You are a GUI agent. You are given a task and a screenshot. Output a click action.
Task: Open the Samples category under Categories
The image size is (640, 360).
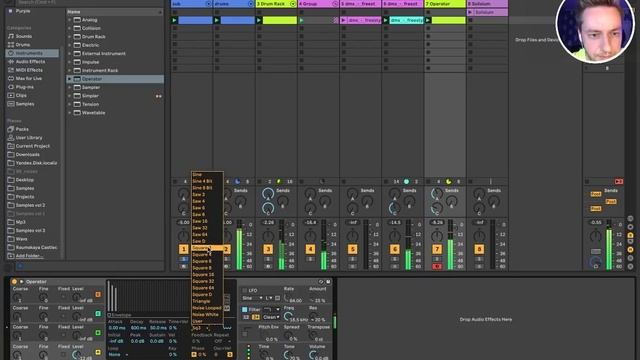(25, 104)
